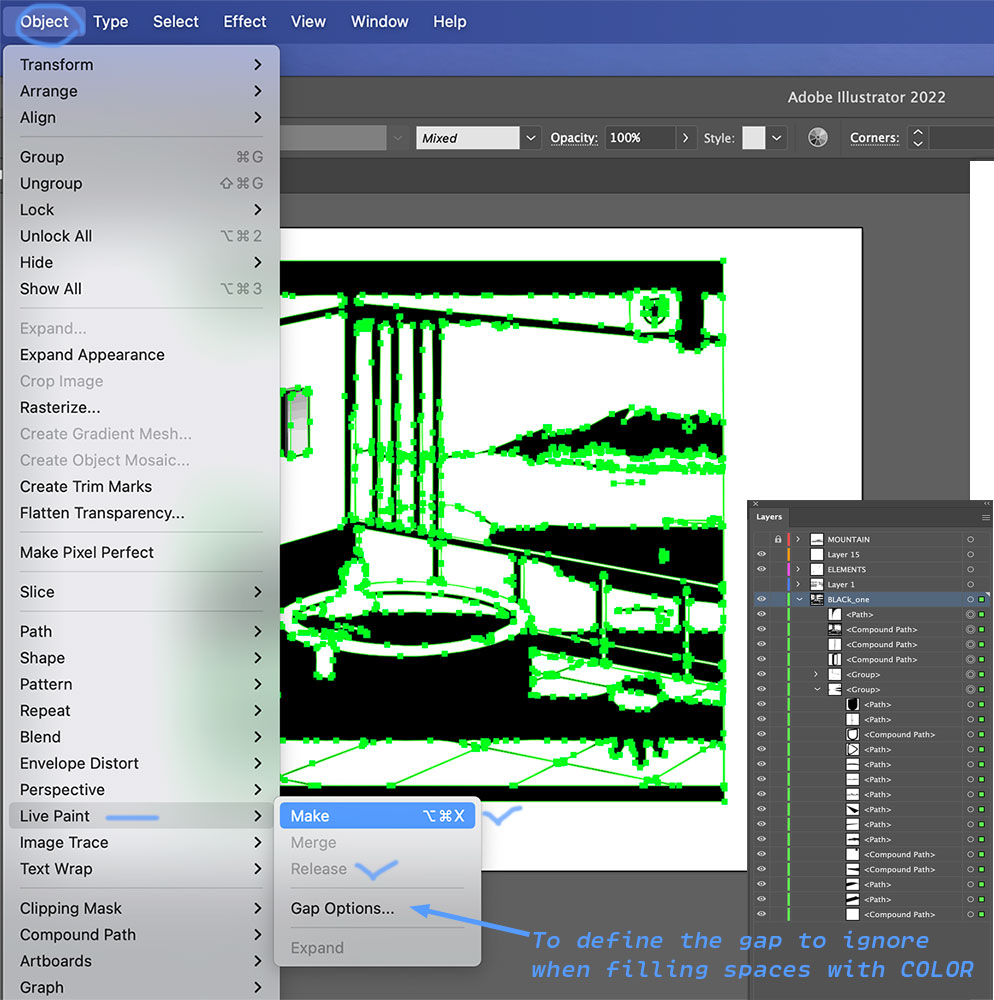
Task: Click the BLACk_one layer thumbnail
Action: click(x=817, y=600)
